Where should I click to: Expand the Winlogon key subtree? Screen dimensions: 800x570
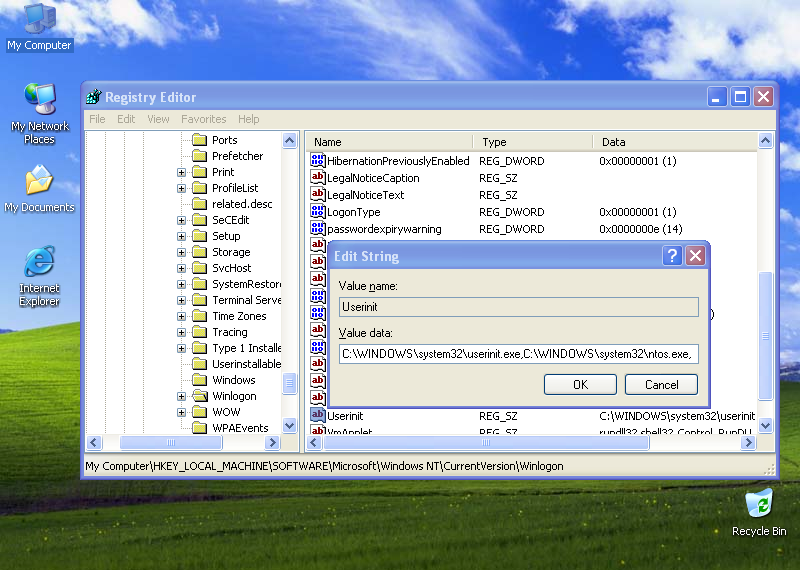tap(182, 396)
